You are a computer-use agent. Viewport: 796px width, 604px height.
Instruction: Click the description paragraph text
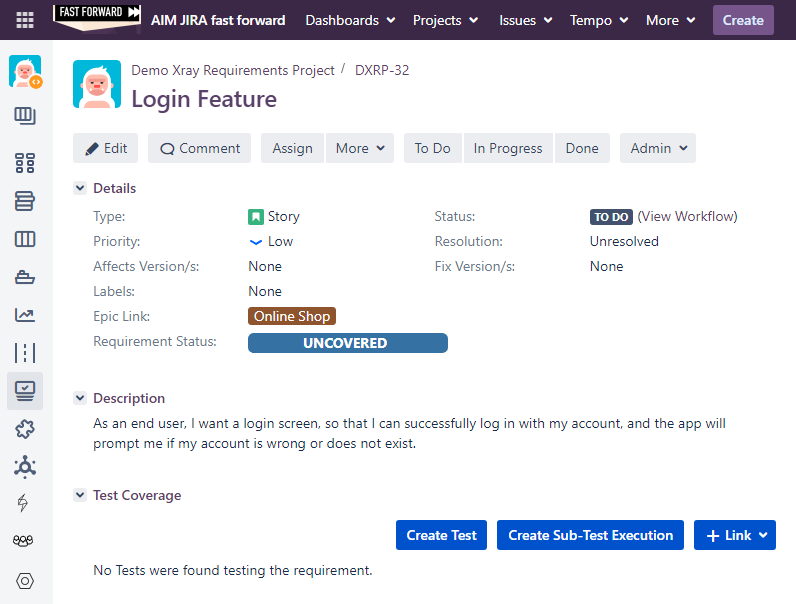(x=409, y=433)
